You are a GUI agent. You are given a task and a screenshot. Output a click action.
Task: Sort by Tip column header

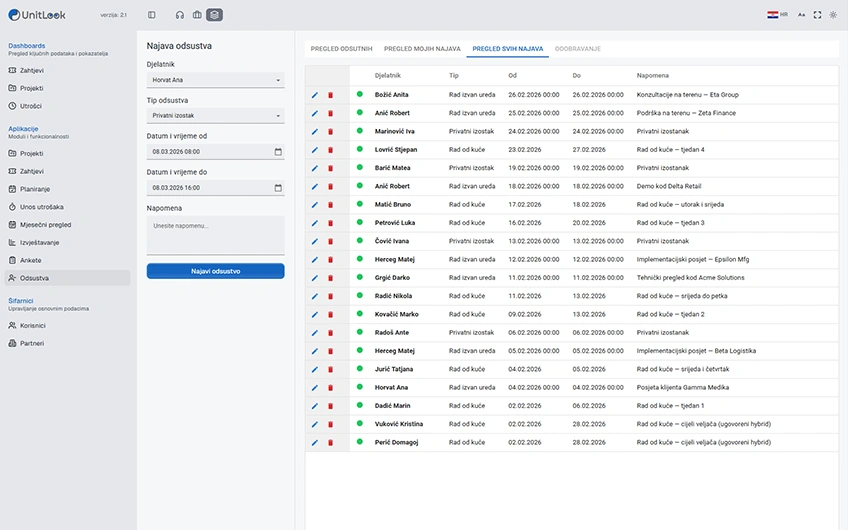point(454,76)
